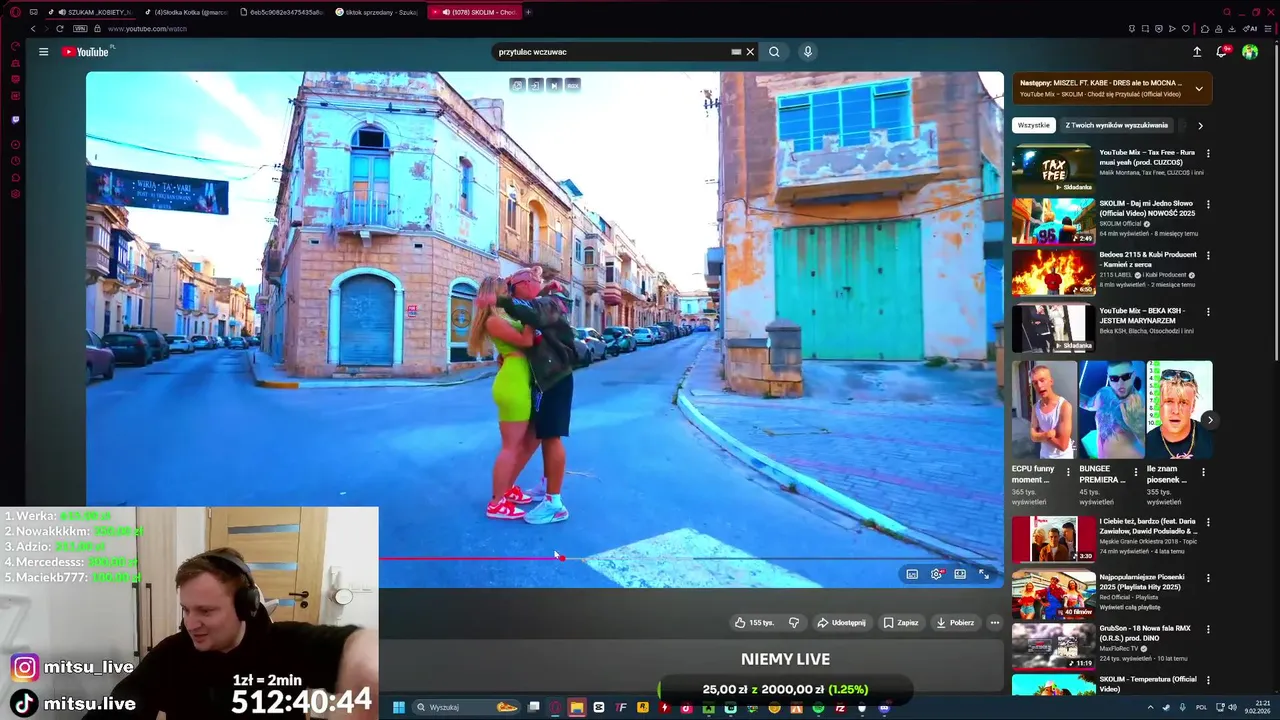Open options for BEKA KSH mix
This screenshot has height=720, width=1280.
coord(1208,312)
